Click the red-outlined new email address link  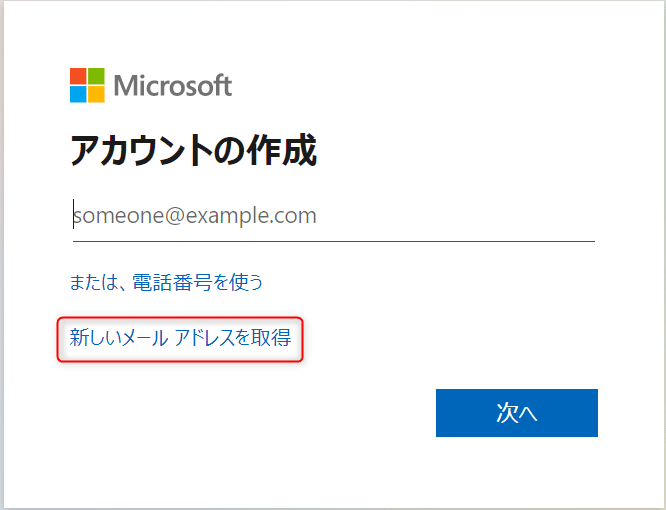(x=180, y=338)
